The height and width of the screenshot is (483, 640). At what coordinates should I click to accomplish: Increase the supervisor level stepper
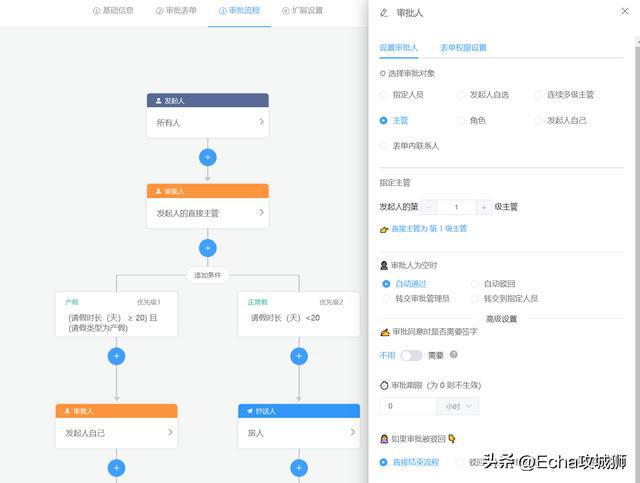(x=484, y=207)
